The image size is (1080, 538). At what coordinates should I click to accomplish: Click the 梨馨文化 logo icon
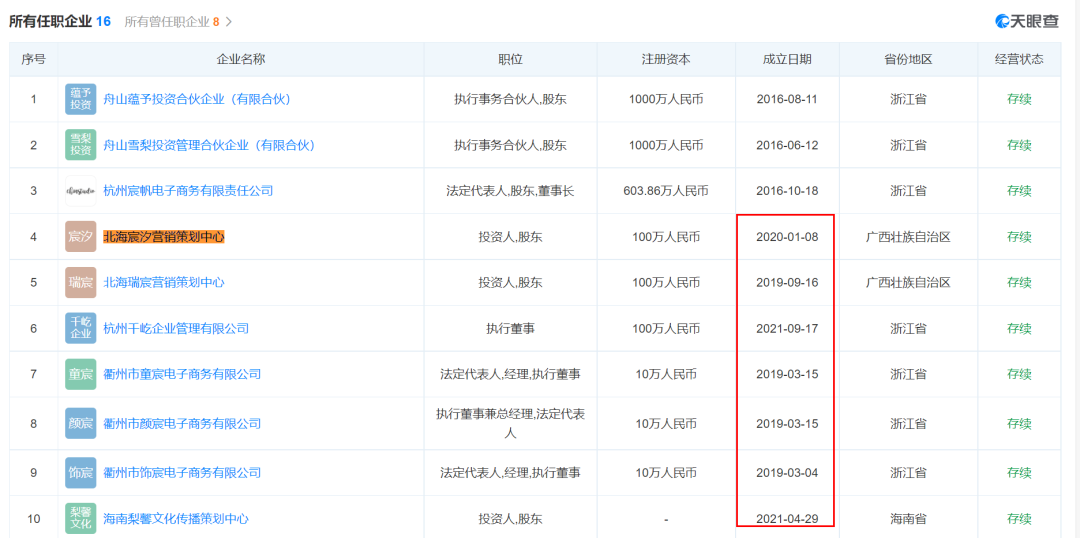coord(81,519)
